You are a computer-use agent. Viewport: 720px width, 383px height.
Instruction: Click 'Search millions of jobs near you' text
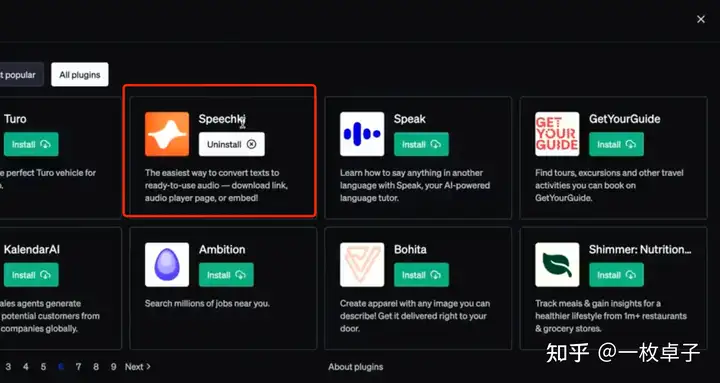[x=207, y=304]
